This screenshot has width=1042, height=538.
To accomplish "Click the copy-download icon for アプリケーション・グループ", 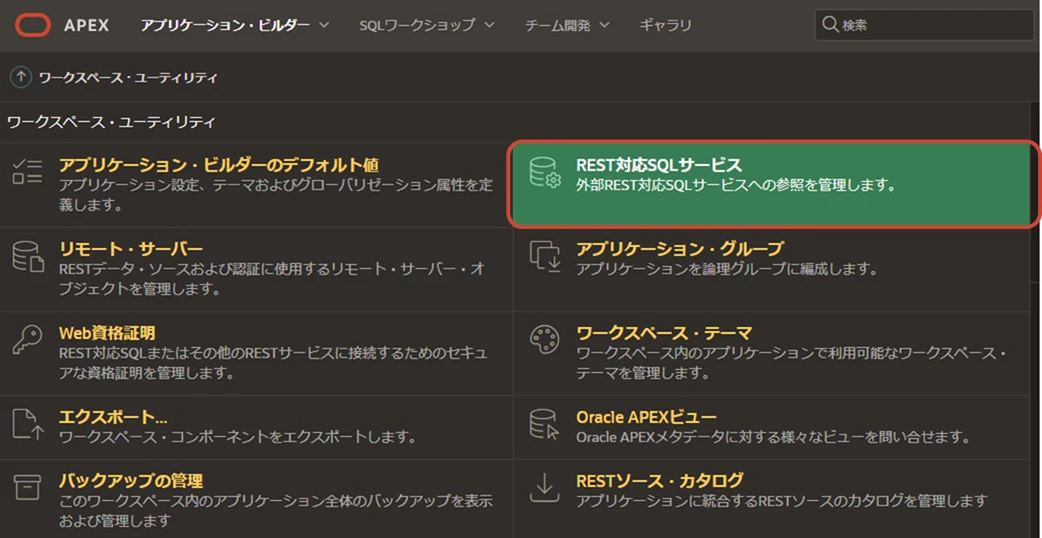I will [545, 256].
